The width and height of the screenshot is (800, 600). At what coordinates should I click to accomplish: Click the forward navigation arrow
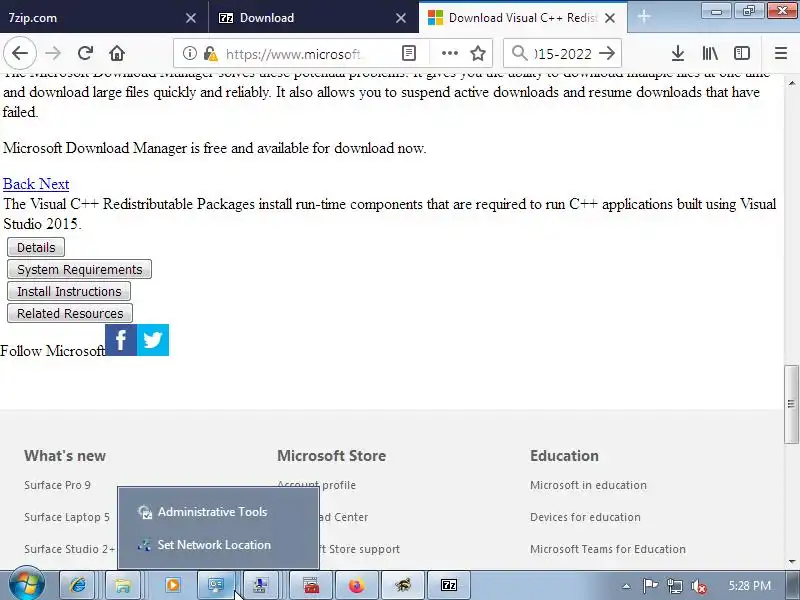53,53
